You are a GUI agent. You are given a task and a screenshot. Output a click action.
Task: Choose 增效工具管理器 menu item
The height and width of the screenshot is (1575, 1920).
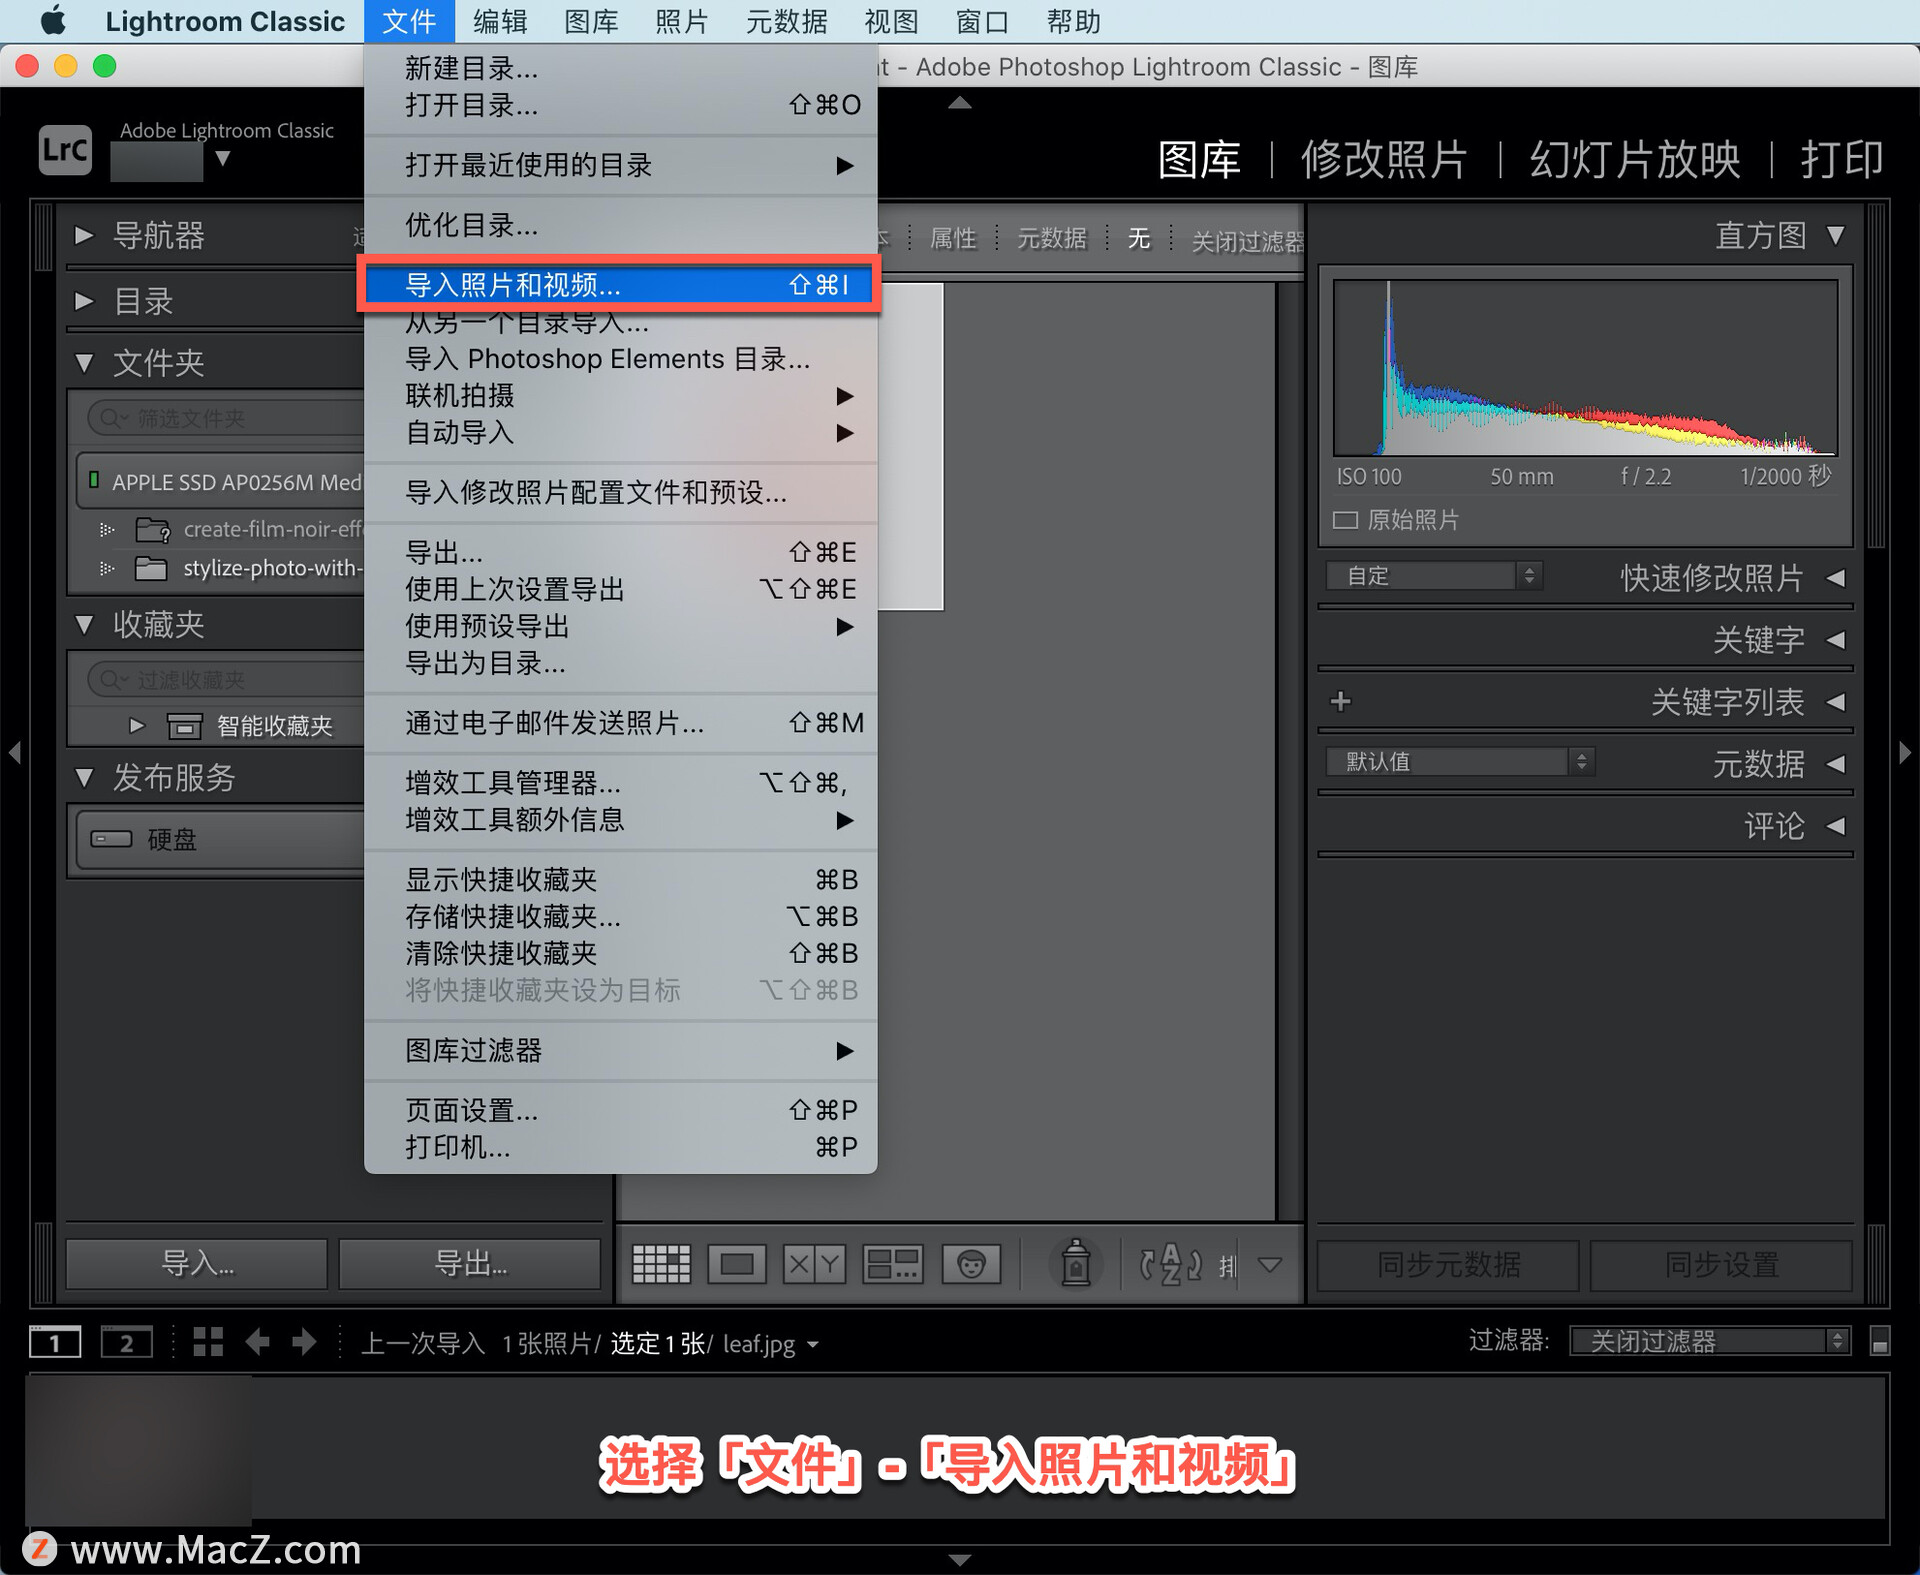pyautogui.click(x=620, y=782)
